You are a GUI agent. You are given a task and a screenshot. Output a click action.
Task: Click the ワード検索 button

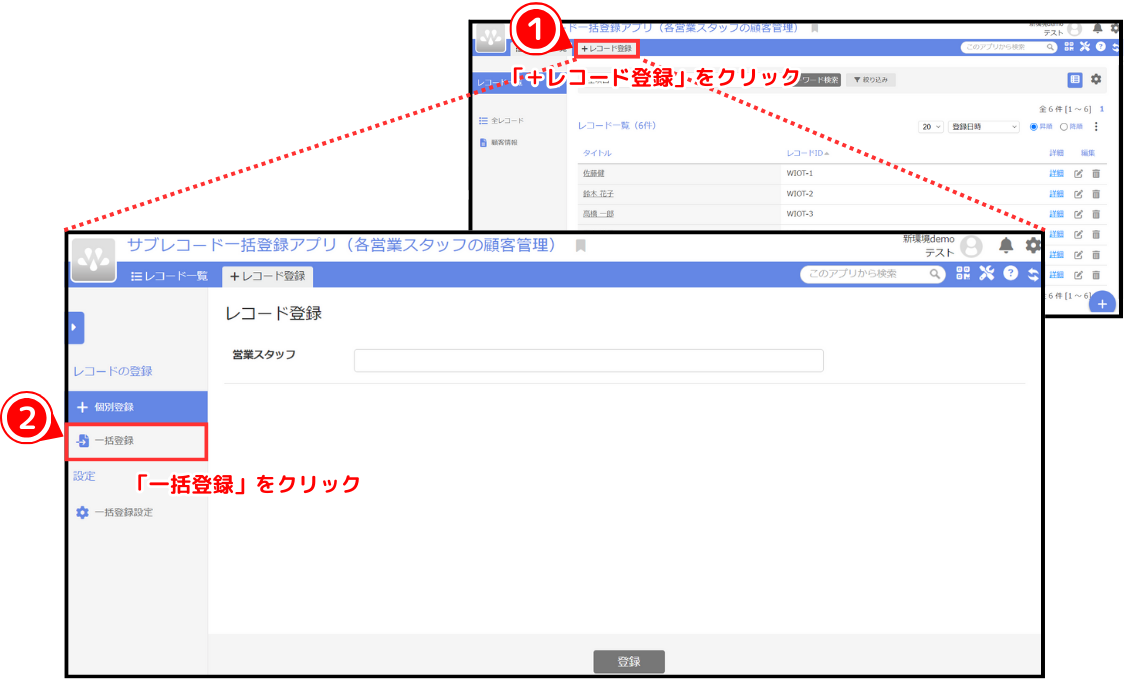[x=818, y=80]
